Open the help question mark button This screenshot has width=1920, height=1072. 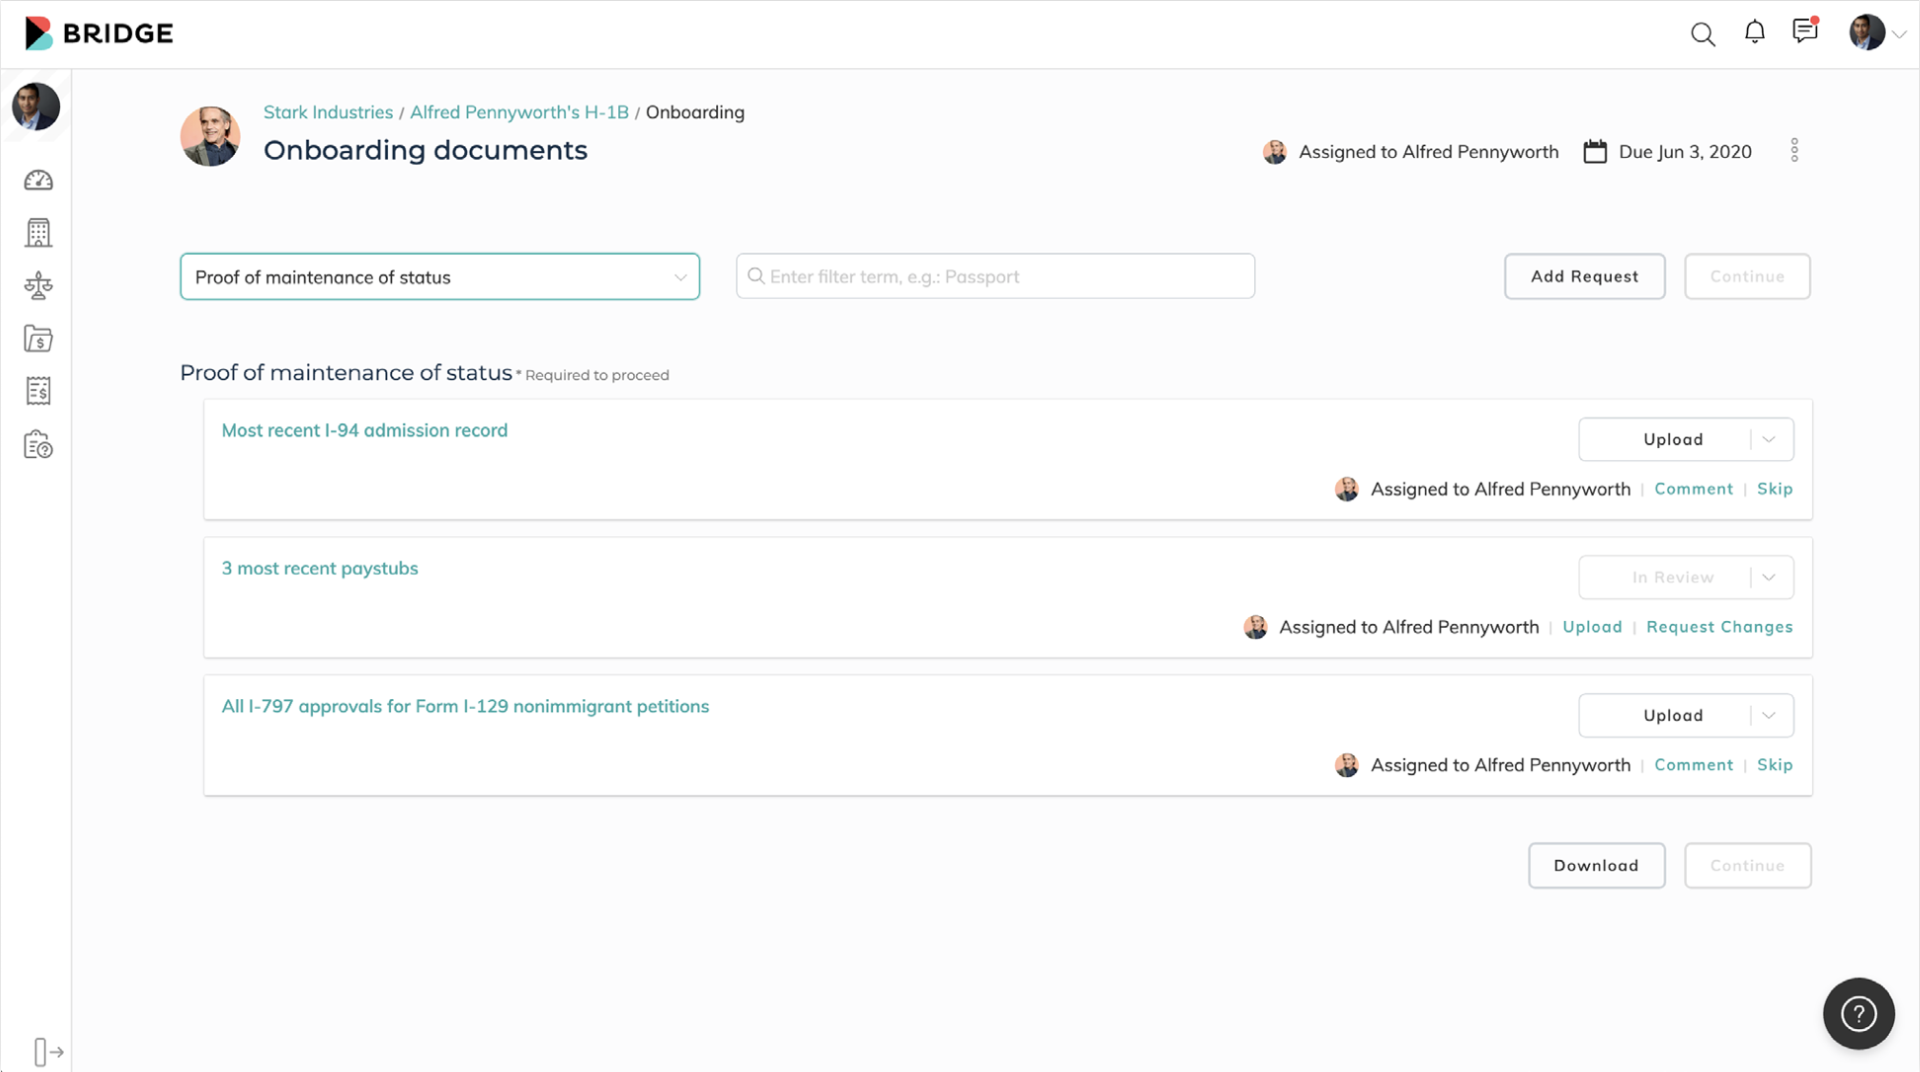pos(1858,1013)
